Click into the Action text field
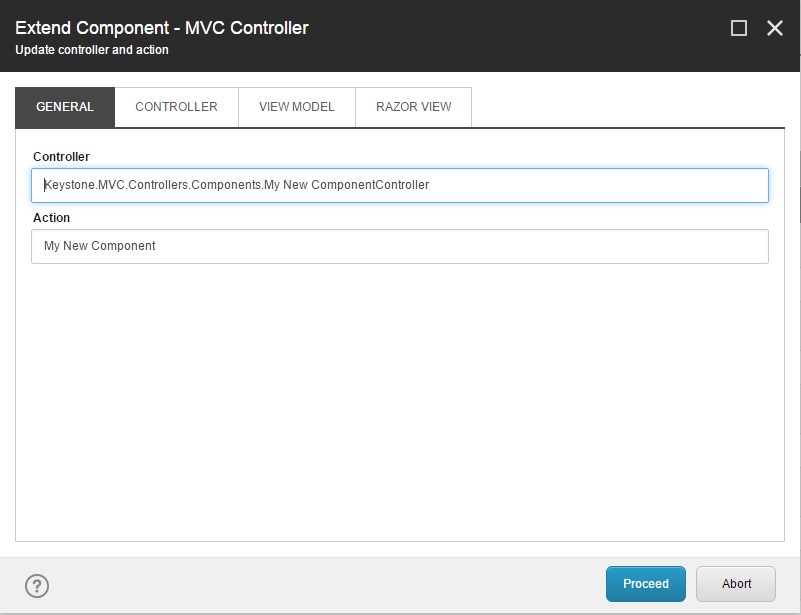This screenshot has height=615, width=801. 450,246
